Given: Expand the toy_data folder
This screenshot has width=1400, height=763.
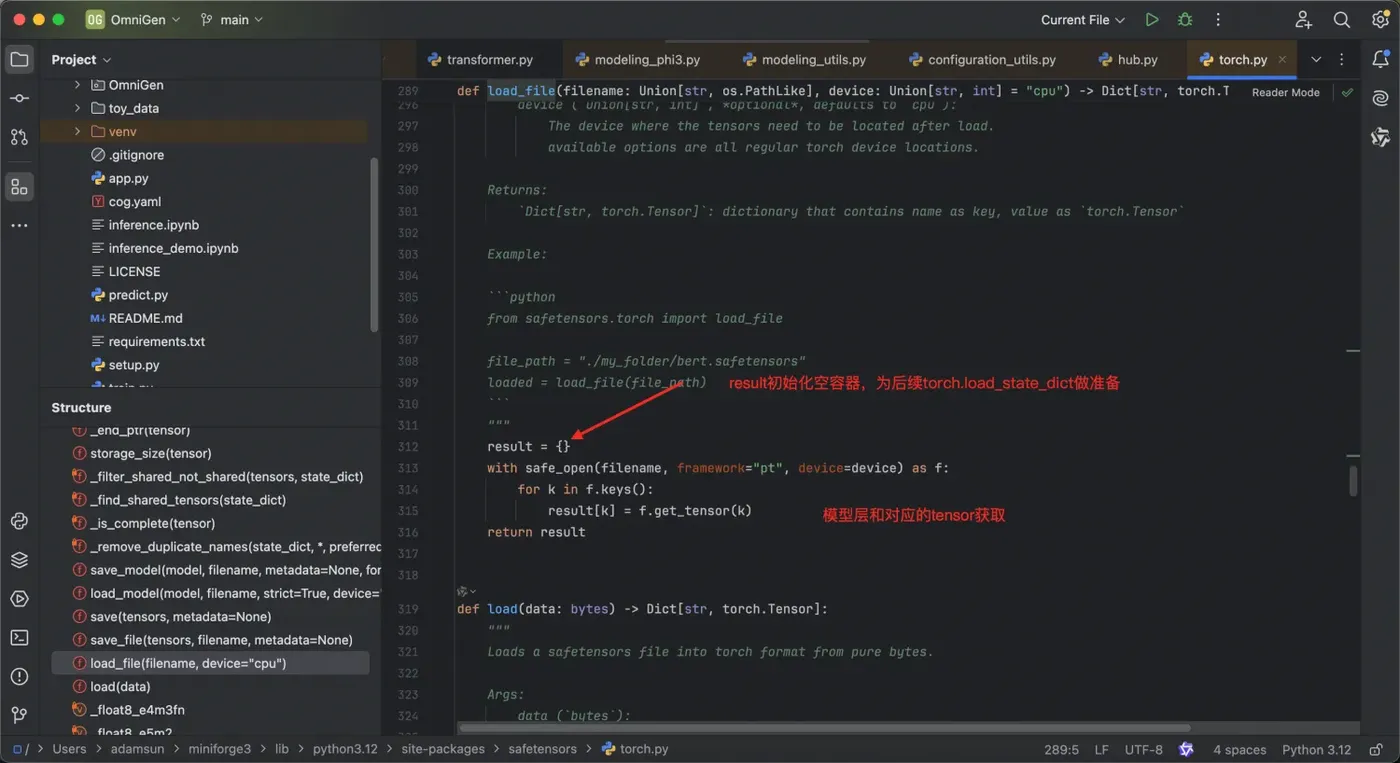Looking at the screenshot, I should click(77, 108).
